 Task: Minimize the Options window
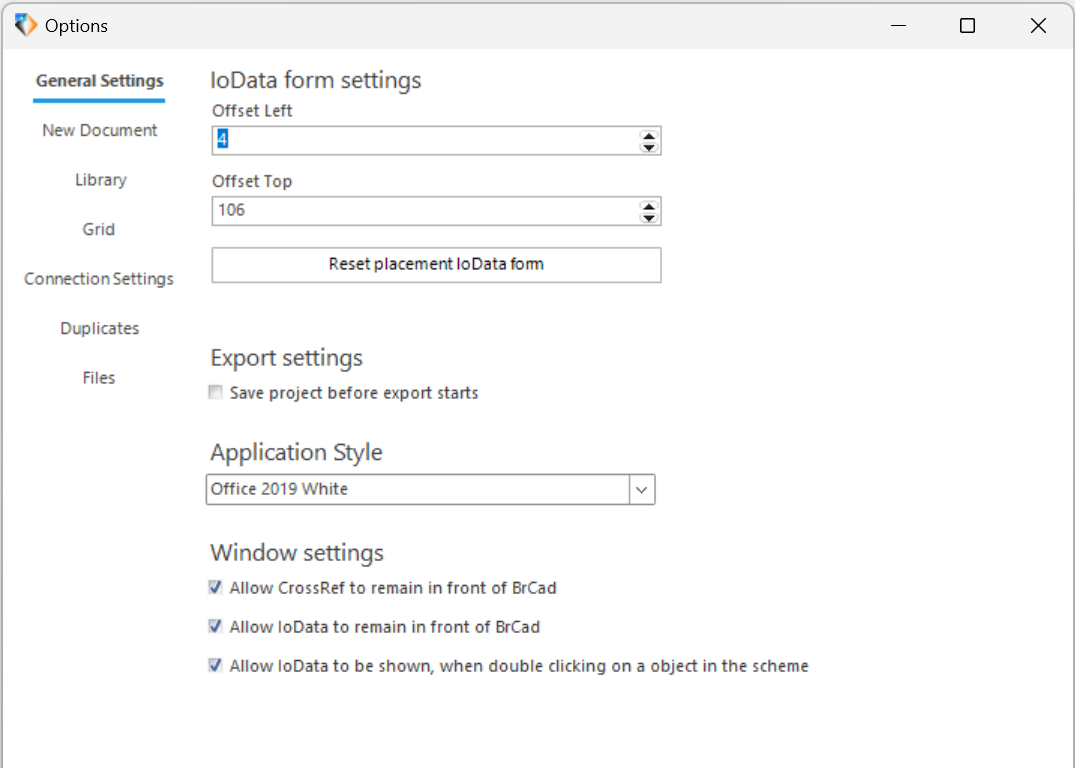pyautogui.click(x=898, y=25)
